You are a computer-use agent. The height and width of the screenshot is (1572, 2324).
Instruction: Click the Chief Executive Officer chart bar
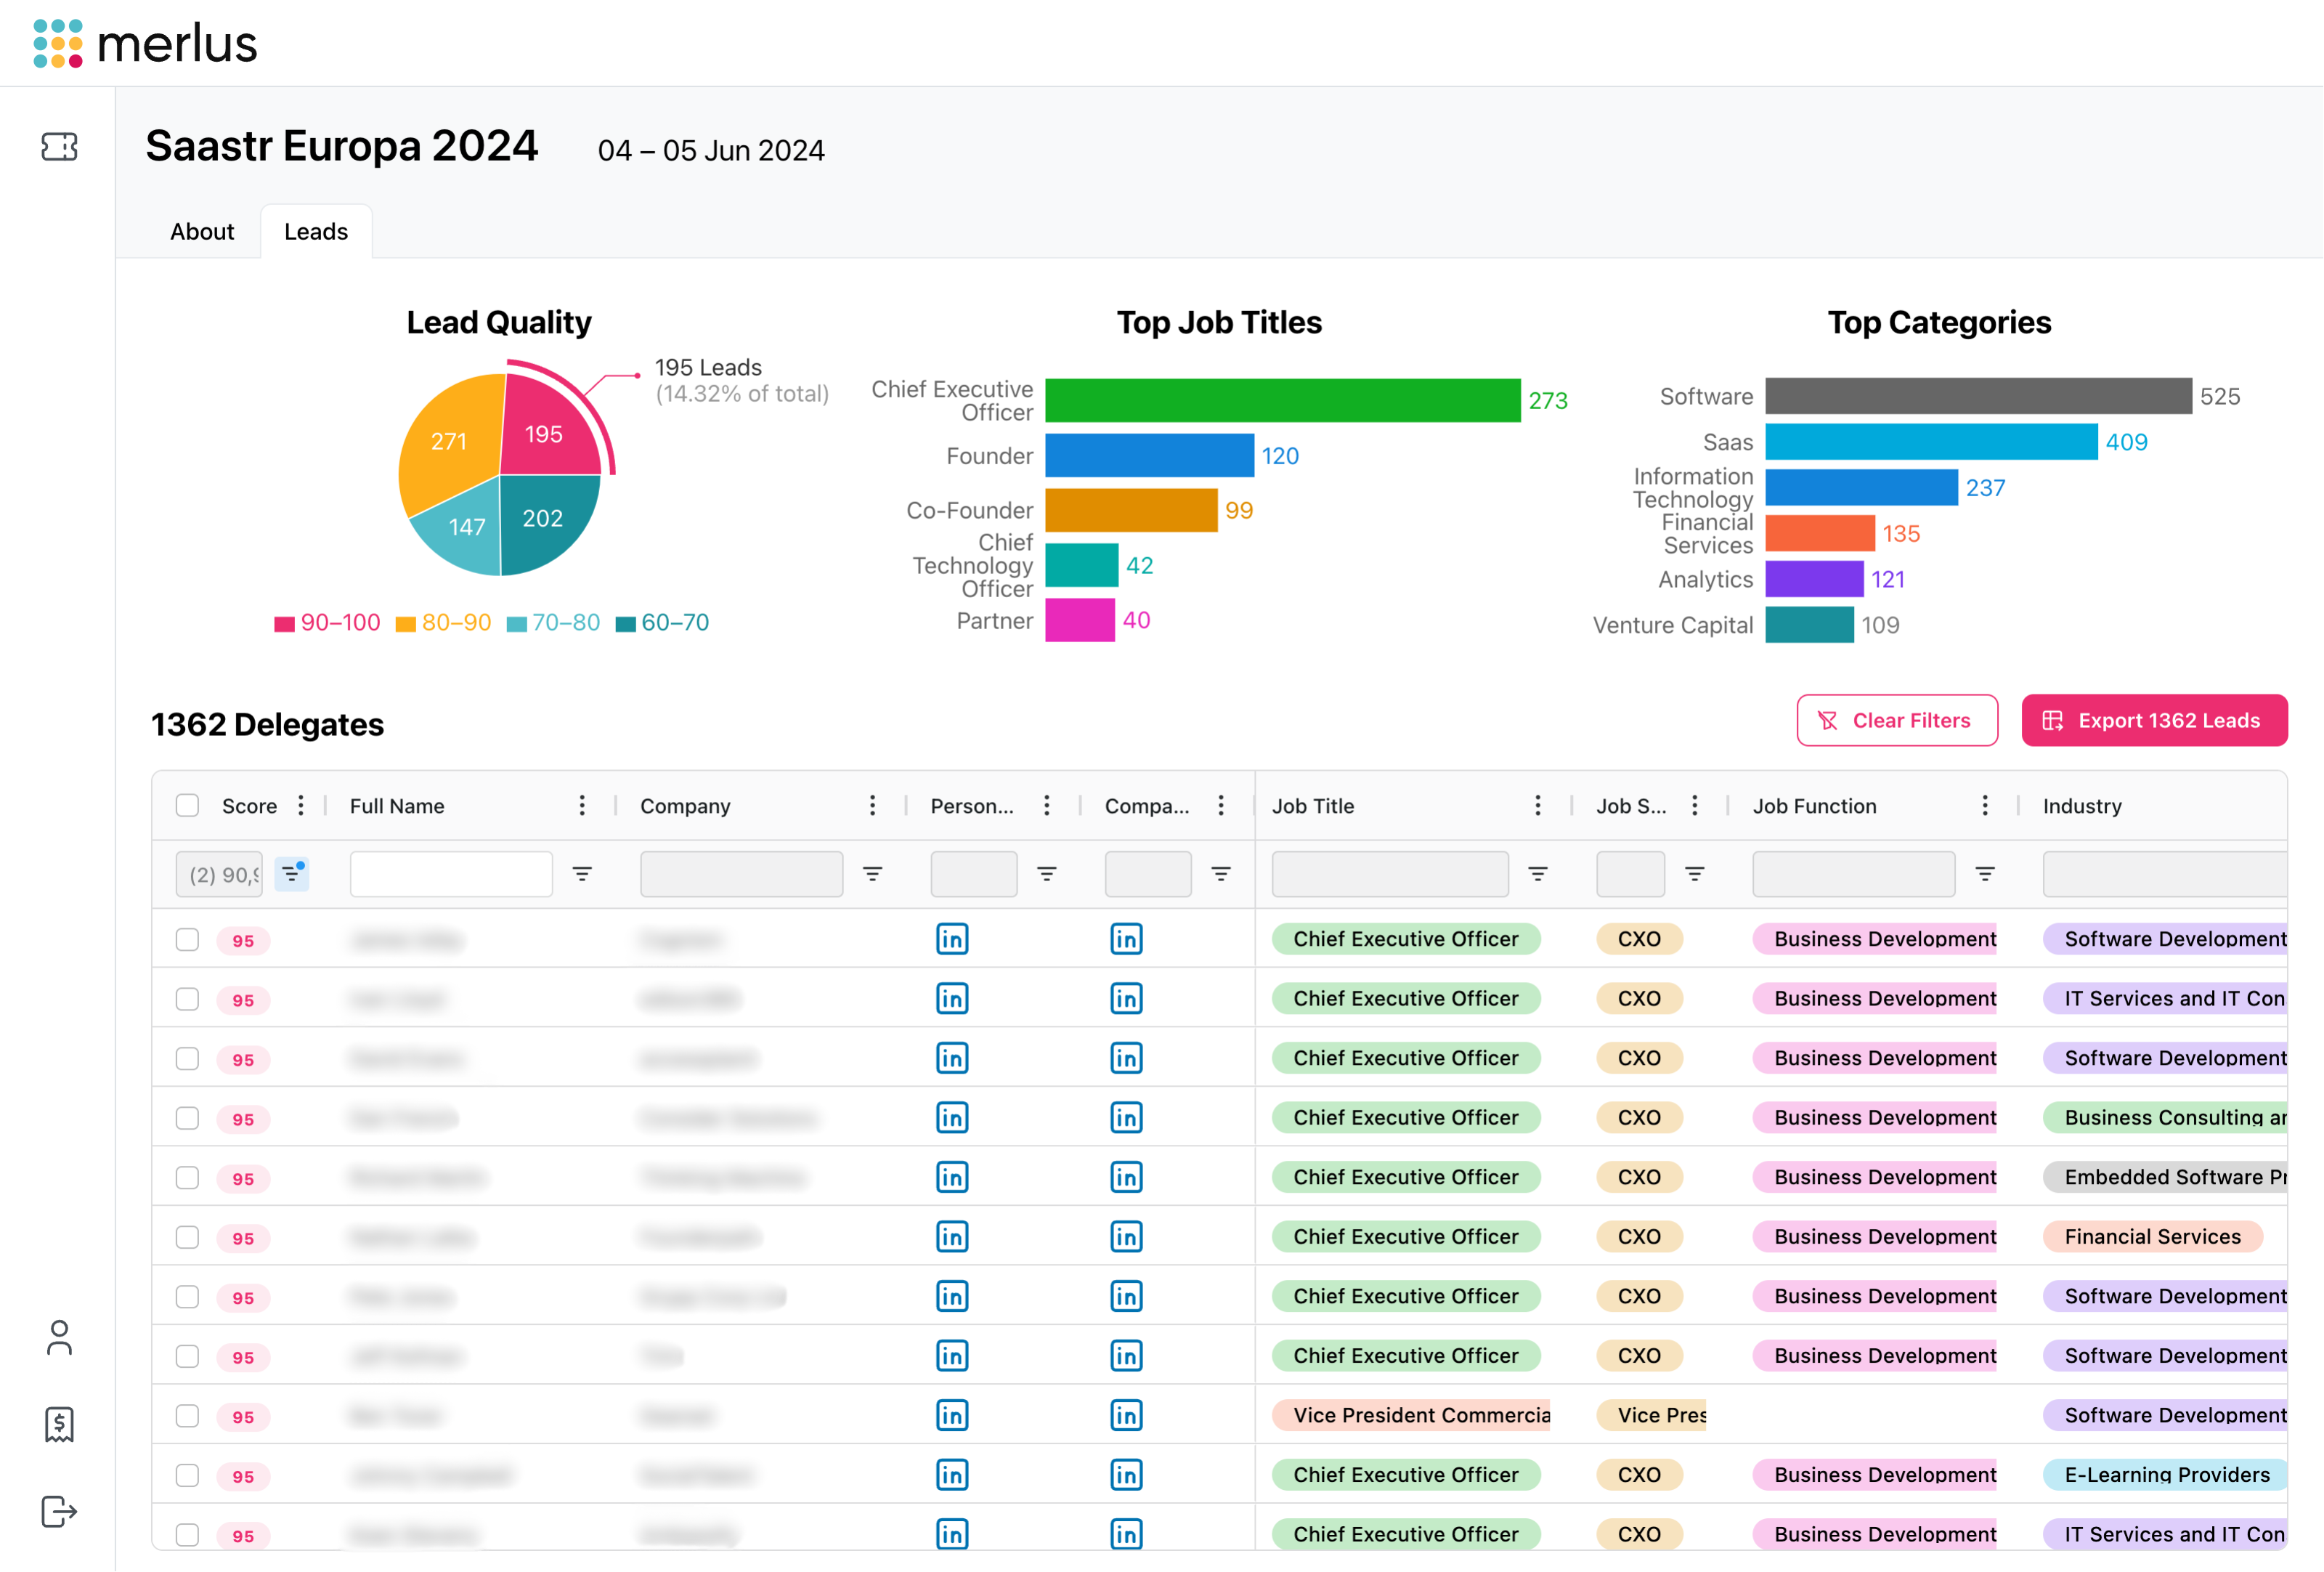click(x=1283, y=400)
